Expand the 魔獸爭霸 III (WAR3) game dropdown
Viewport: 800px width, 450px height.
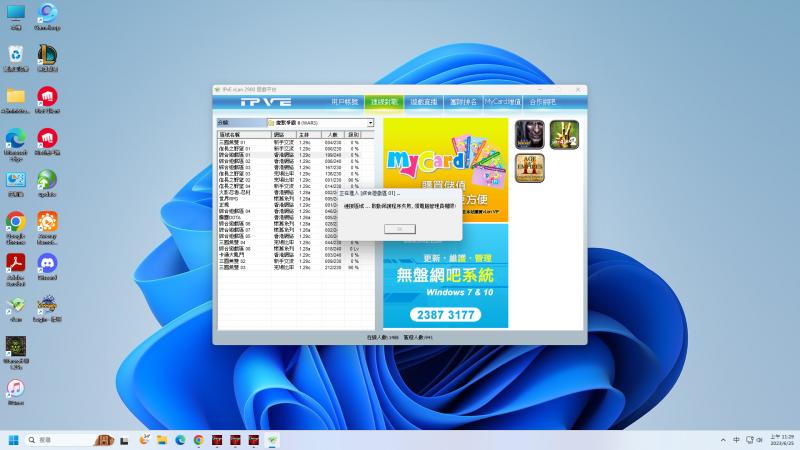(x=370, y=123)
